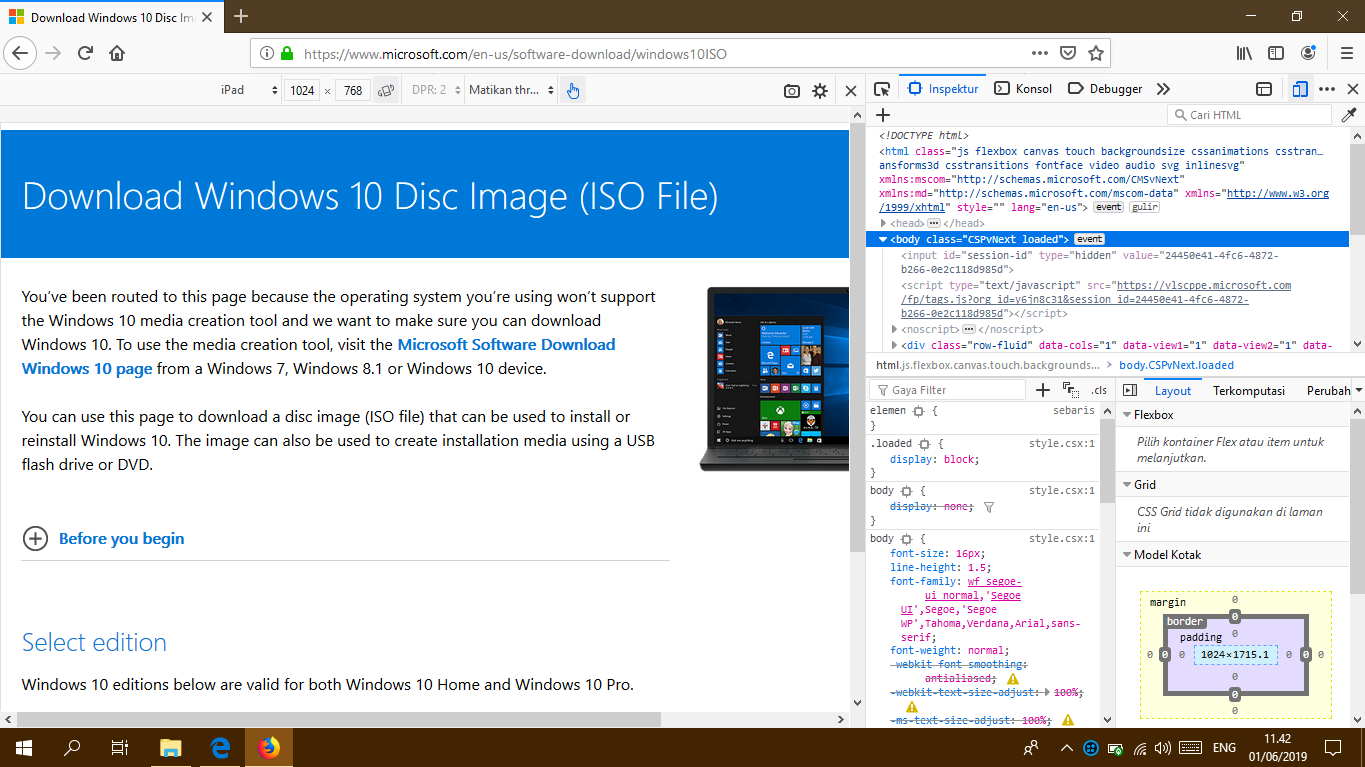Expand the div row-fluid node
This screenshot has width=1365, height=767.
point(895,345)
